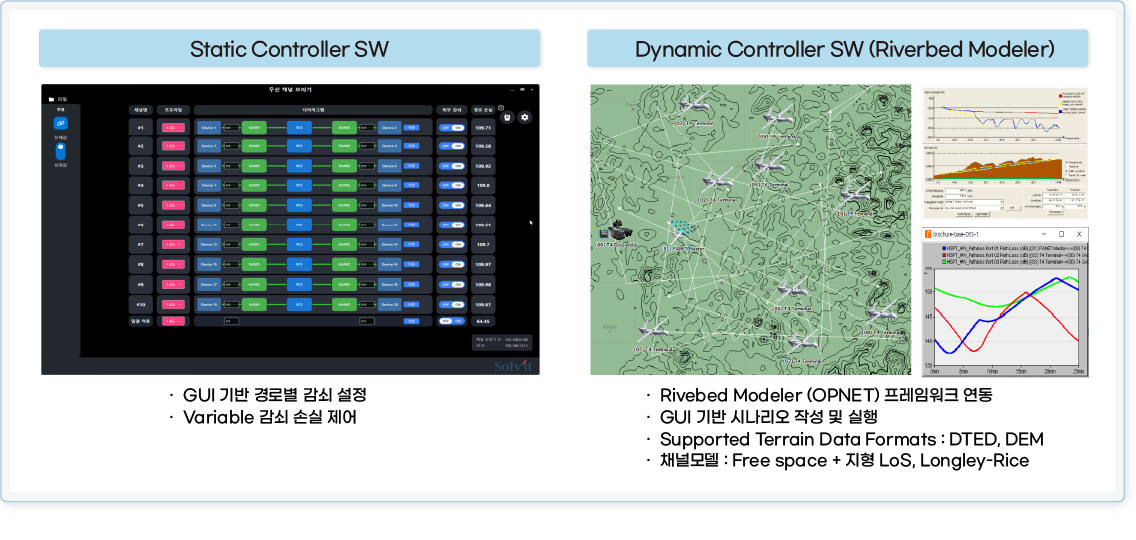This screenshot has width=1136, height=540.
Task: Click the left value field in 일괄 적용 row
Action: 231,321
